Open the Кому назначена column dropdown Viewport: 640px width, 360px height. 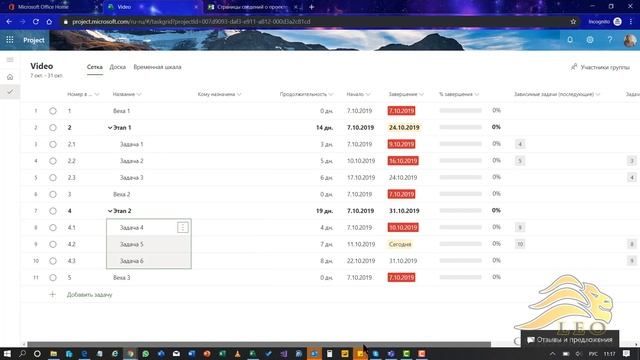239,94
